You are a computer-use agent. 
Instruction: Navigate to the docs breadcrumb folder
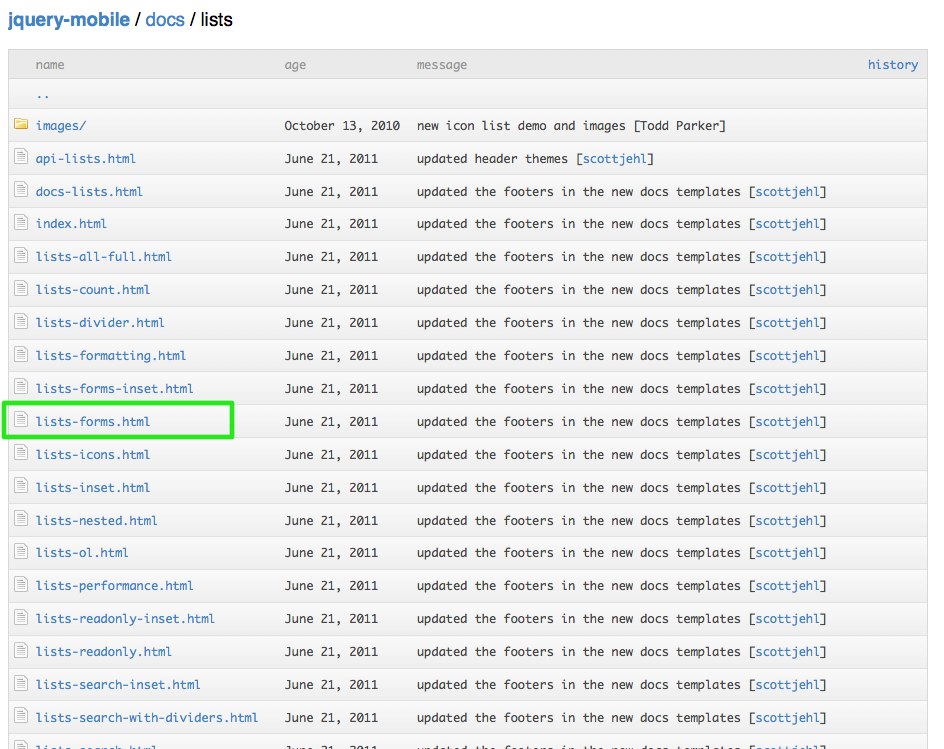tap(165, 20)
